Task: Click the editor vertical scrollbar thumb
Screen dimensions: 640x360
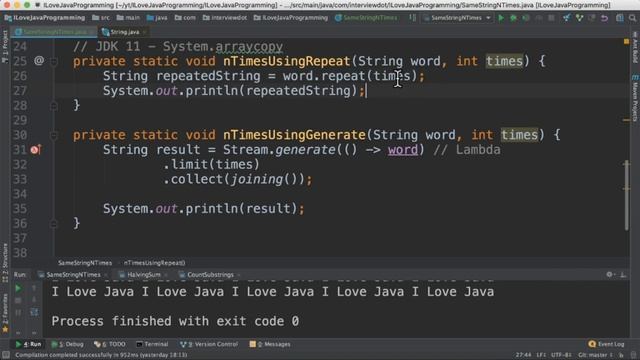Action: [x=627, y=195]
